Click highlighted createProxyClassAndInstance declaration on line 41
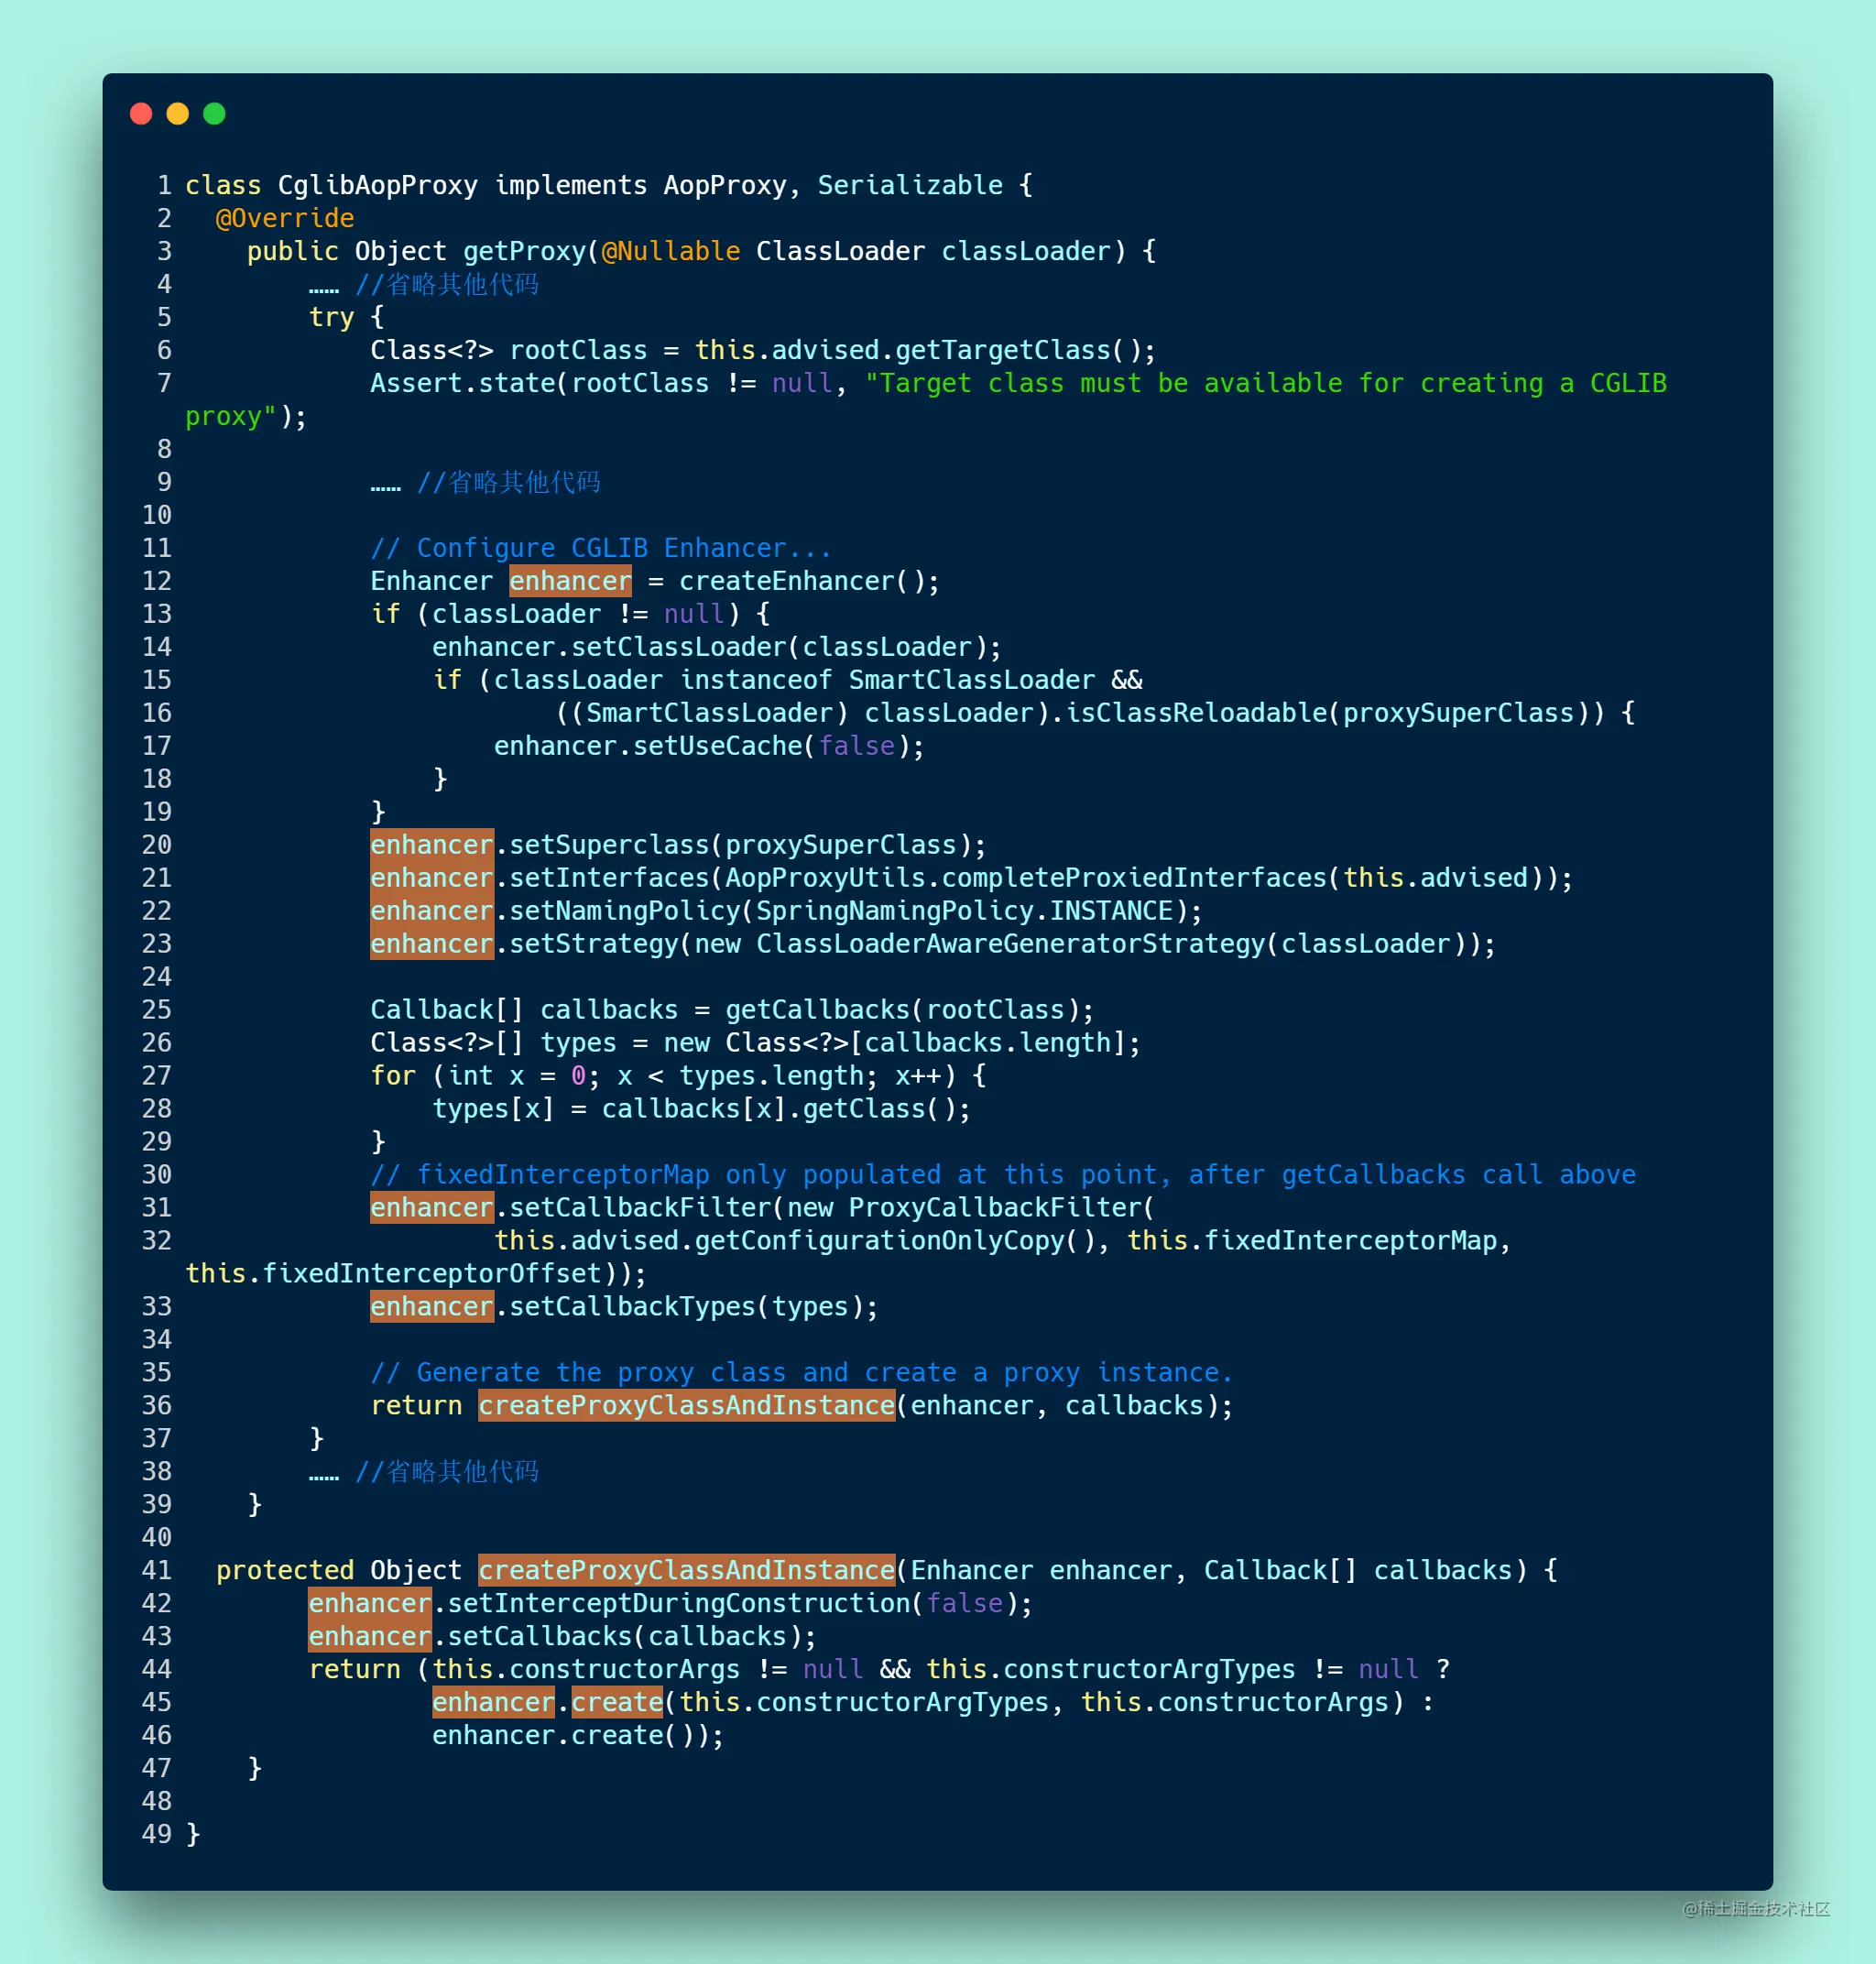Image resolution: width=1876 pixels, height=1964 pixels. (687, 1571)
